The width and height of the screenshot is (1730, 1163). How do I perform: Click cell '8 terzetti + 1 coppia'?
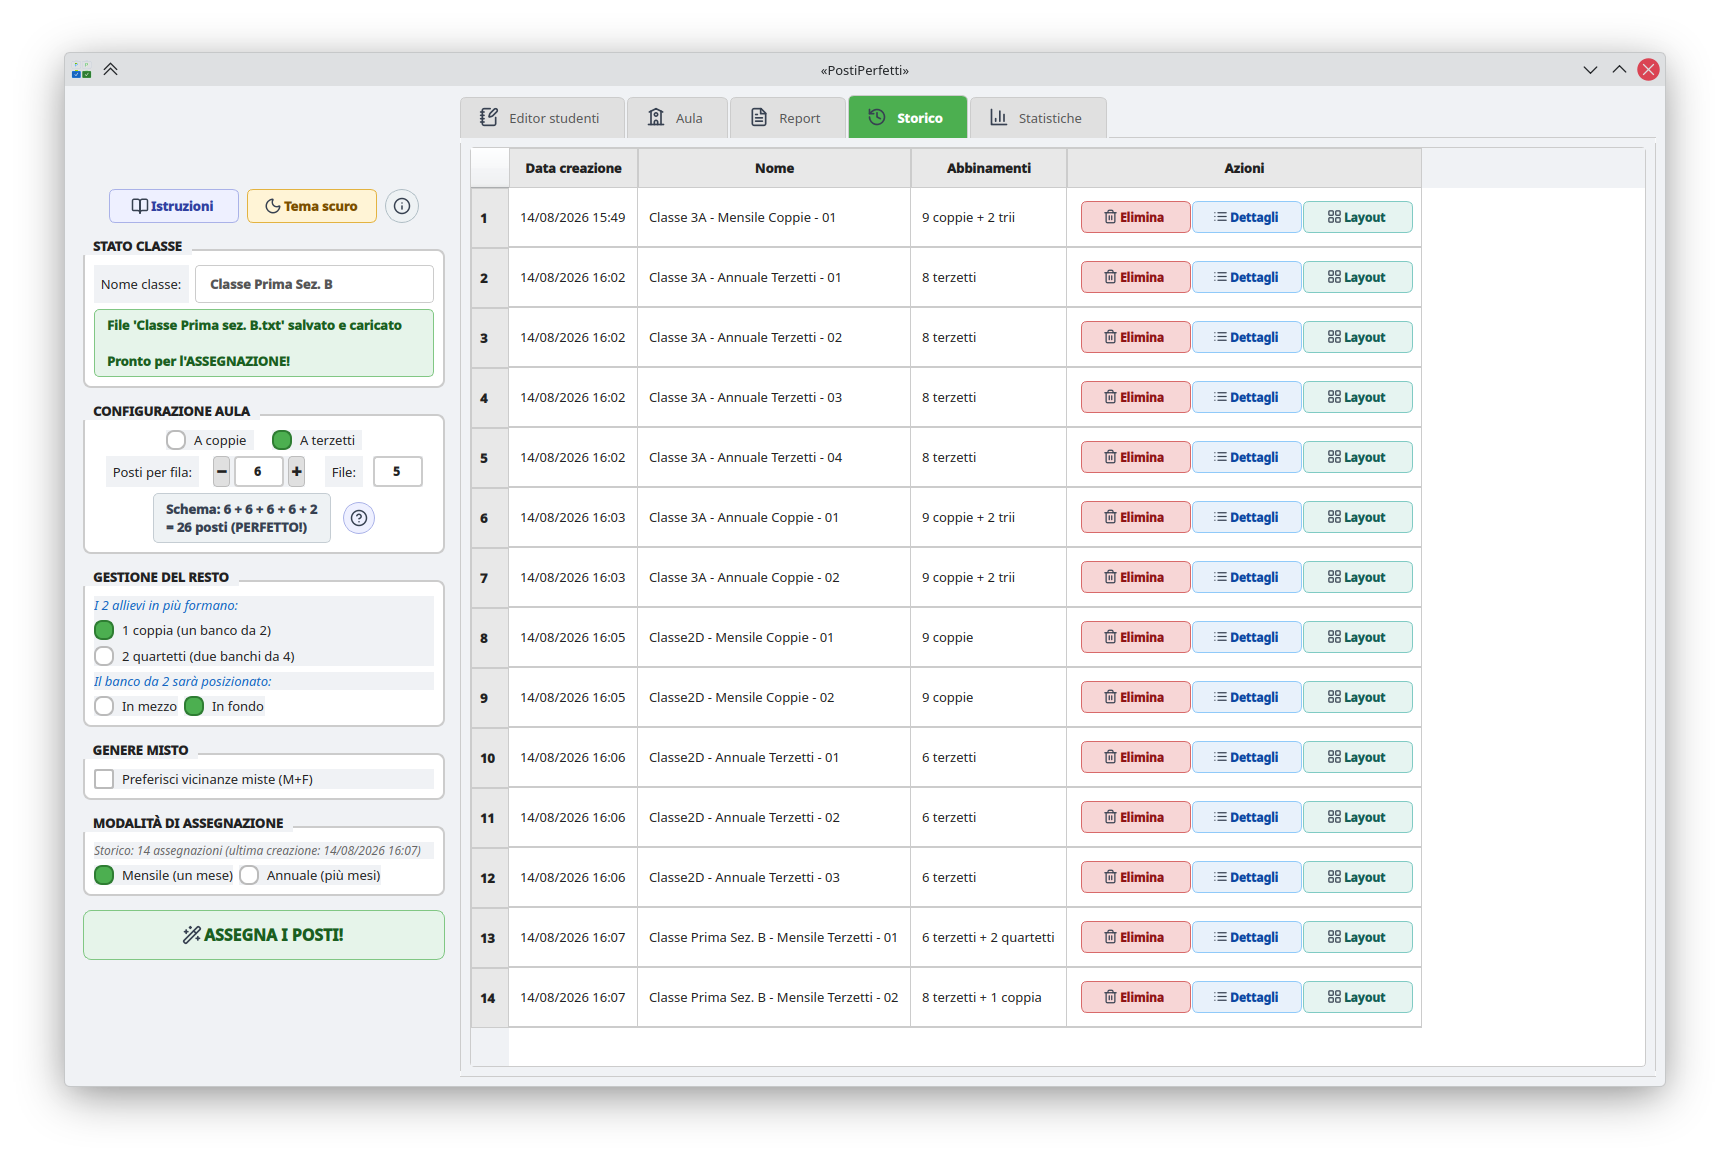point(988,997)
